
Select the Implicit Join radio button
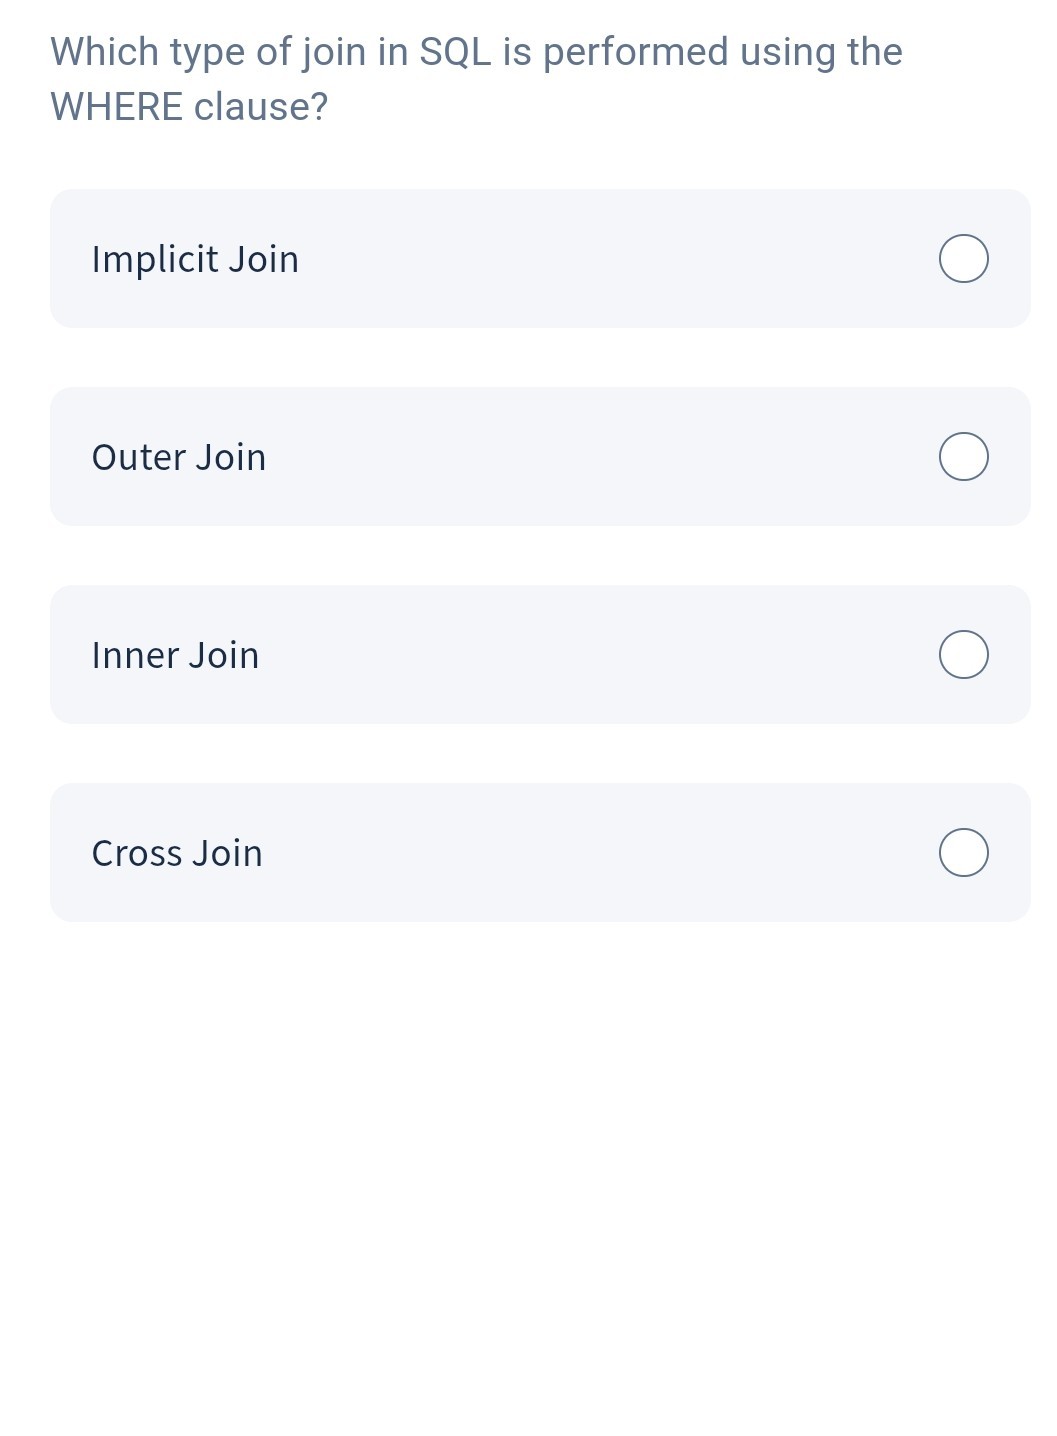click(x=964, y=259)
